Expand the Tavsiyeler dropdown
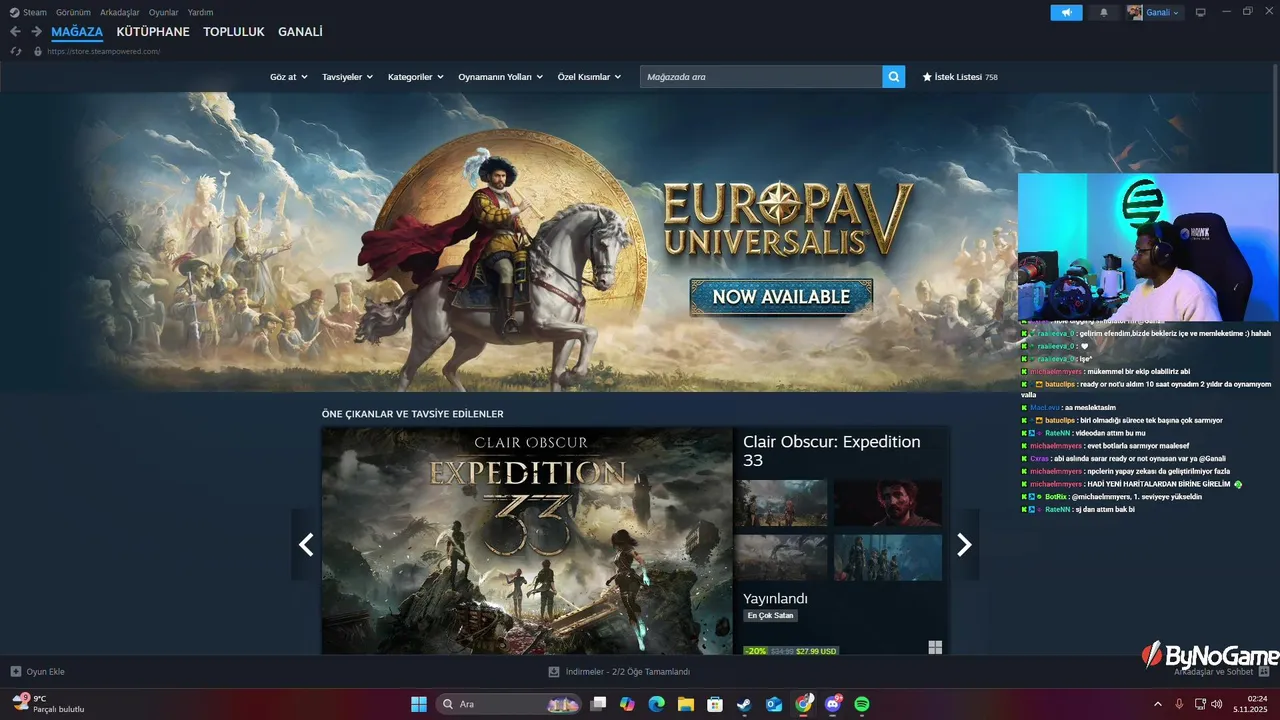 (x=348, y=77)
